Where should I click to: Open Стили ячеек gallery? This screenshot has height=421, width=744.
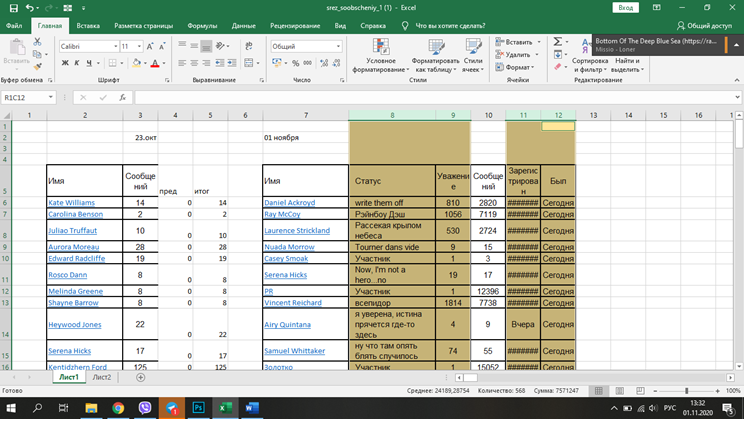point(473,56)
